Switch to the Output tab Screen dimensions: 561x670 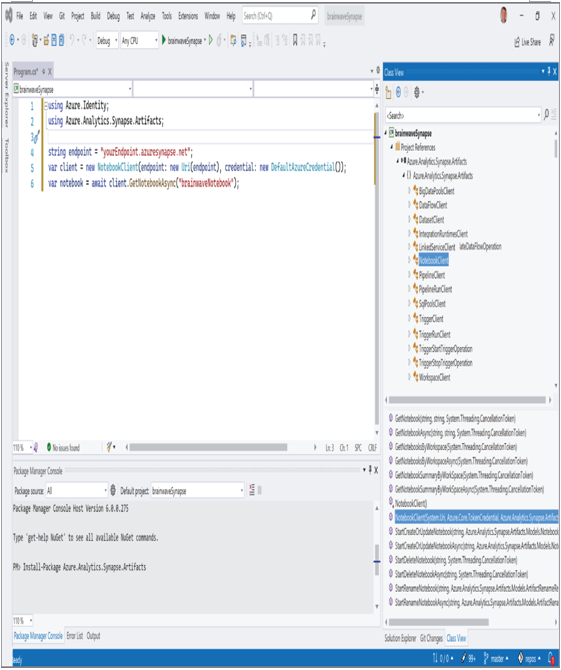94,636
